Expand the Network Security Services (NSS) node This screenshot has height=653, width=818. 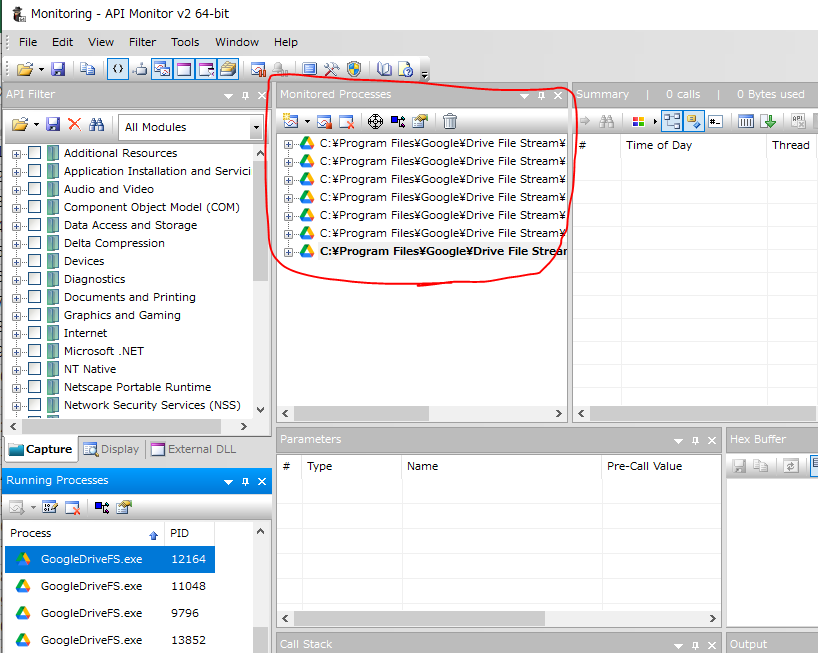click(x=16, y=406)
